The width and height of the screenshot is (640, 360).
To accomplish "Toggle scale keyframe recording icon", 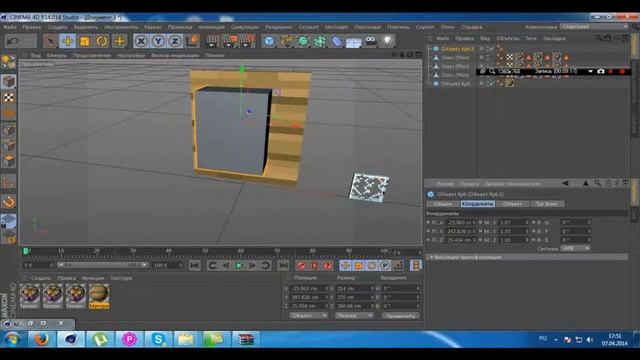I will pyautogui.click(x=358, y=266).
